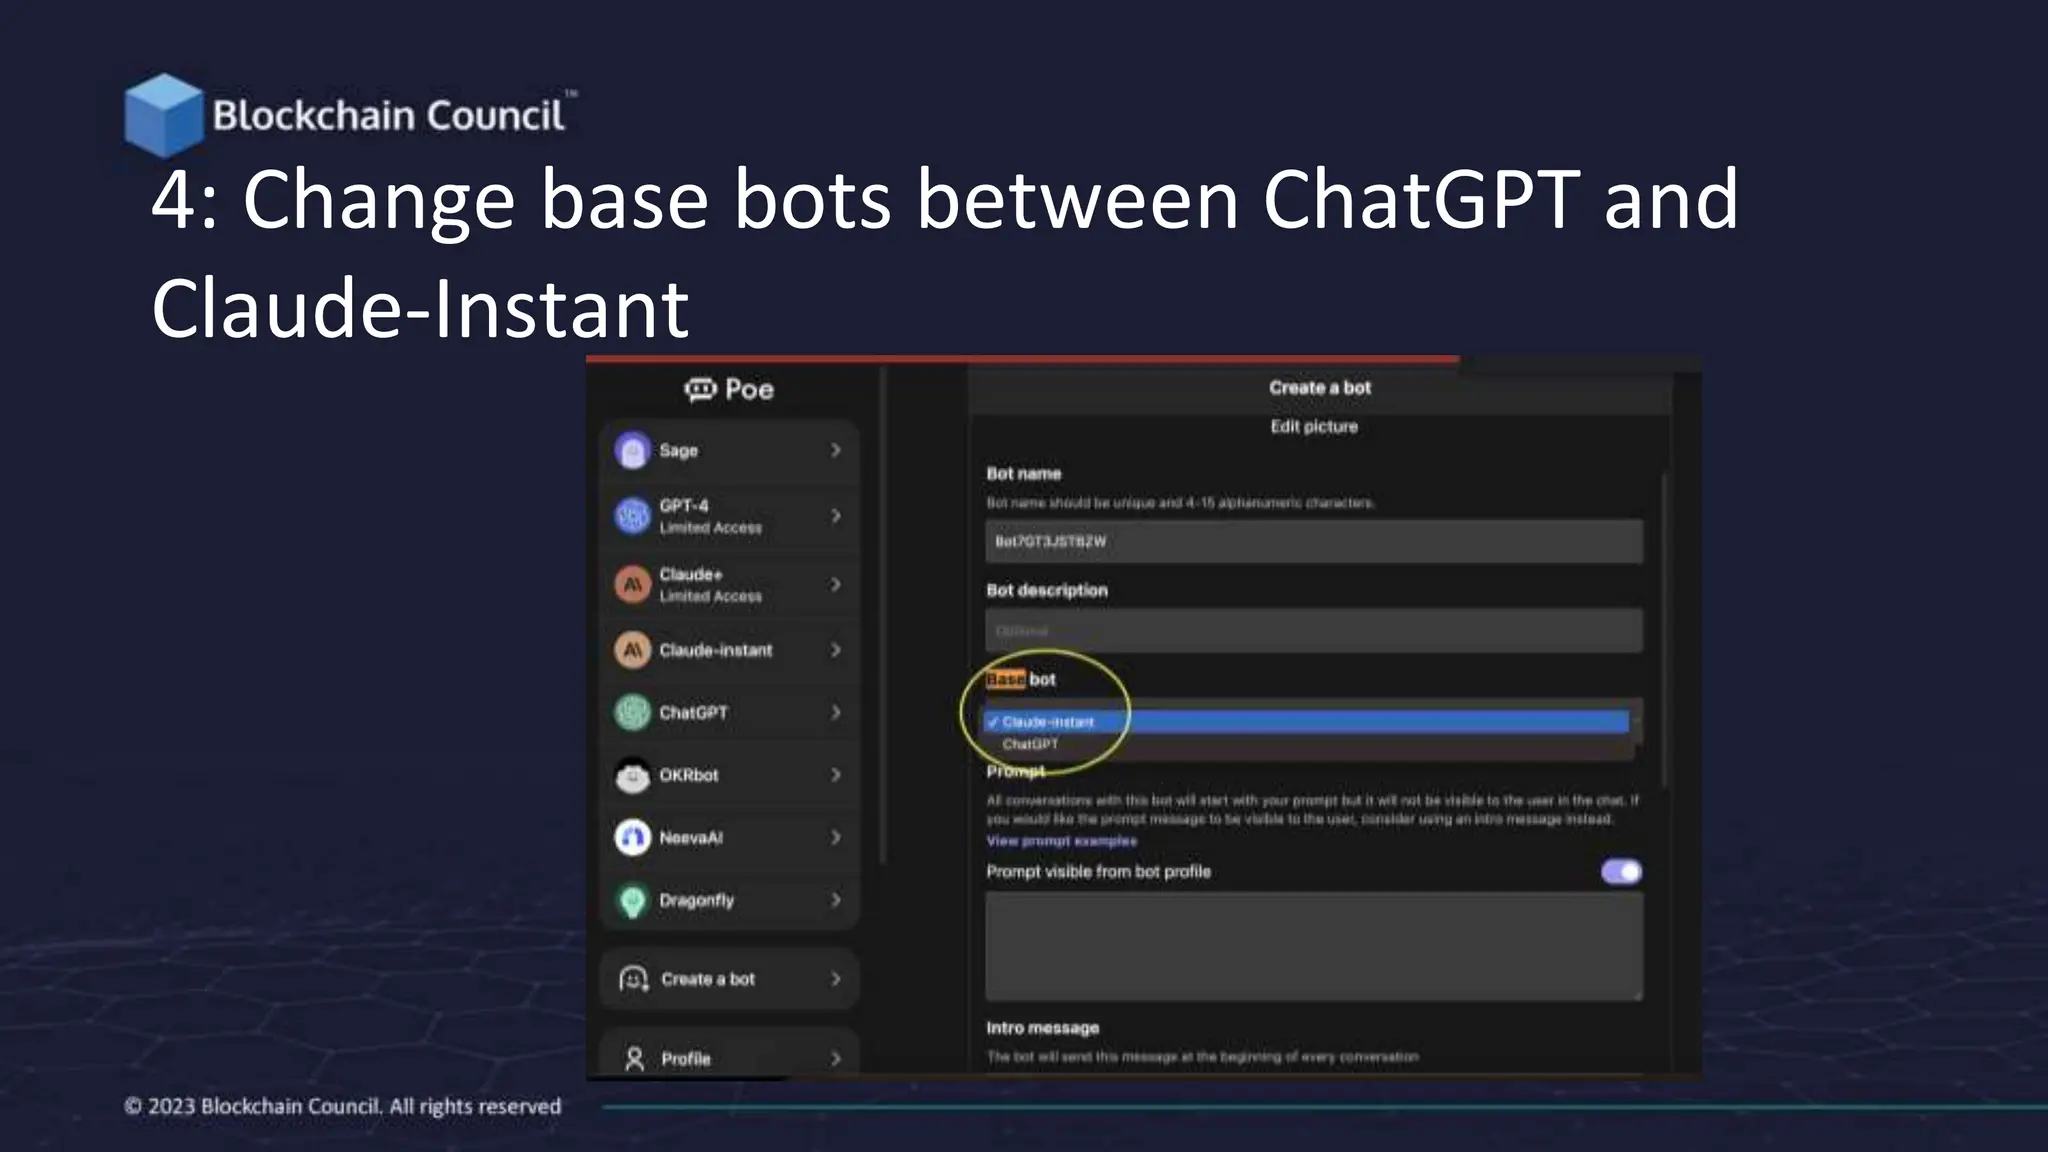Screen dimensions: 2048x1152
Task: Click the Profile sidebar button
Action: pyautogui.click(x=729, y=1055)
